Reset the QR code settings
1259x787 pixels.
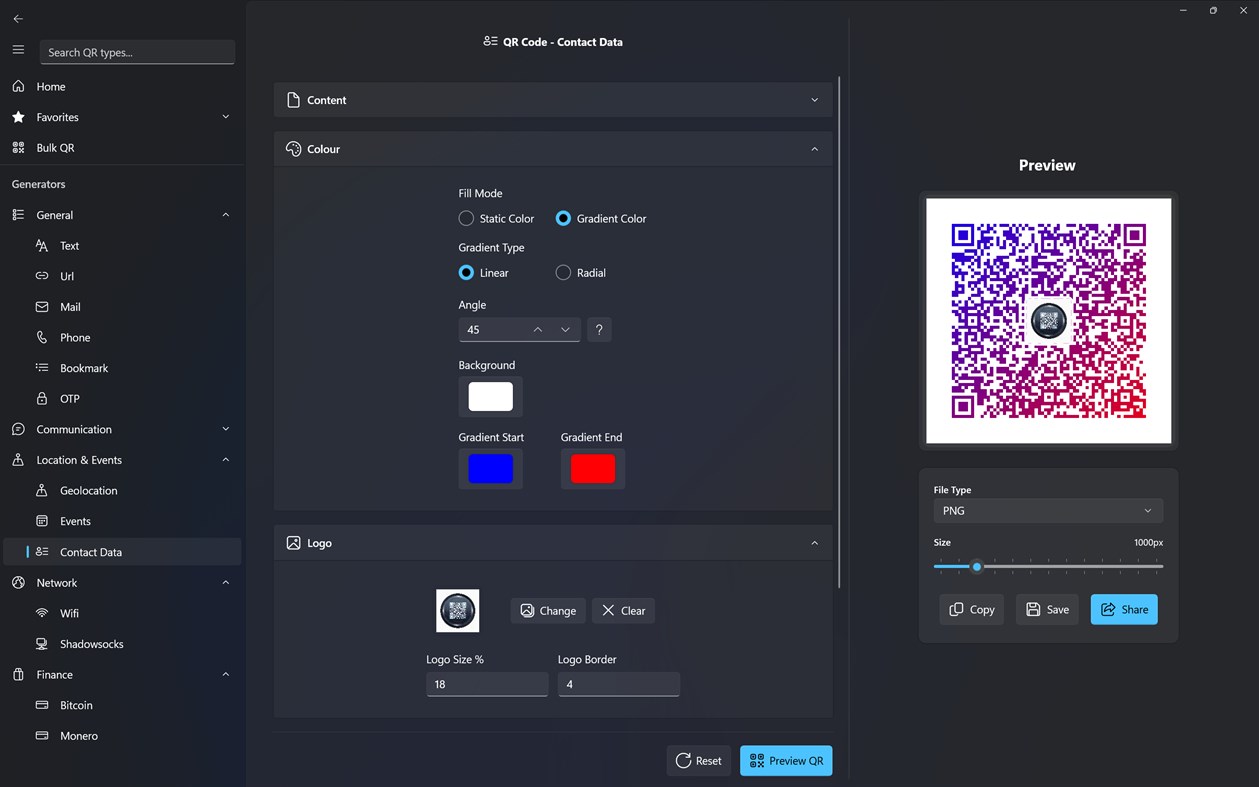click(x=698, y=760)
